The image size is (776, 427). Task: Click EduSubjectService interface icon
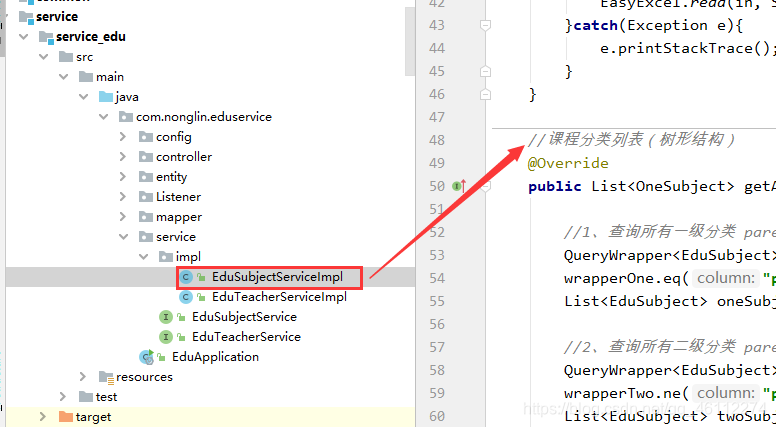click(166, 317)
